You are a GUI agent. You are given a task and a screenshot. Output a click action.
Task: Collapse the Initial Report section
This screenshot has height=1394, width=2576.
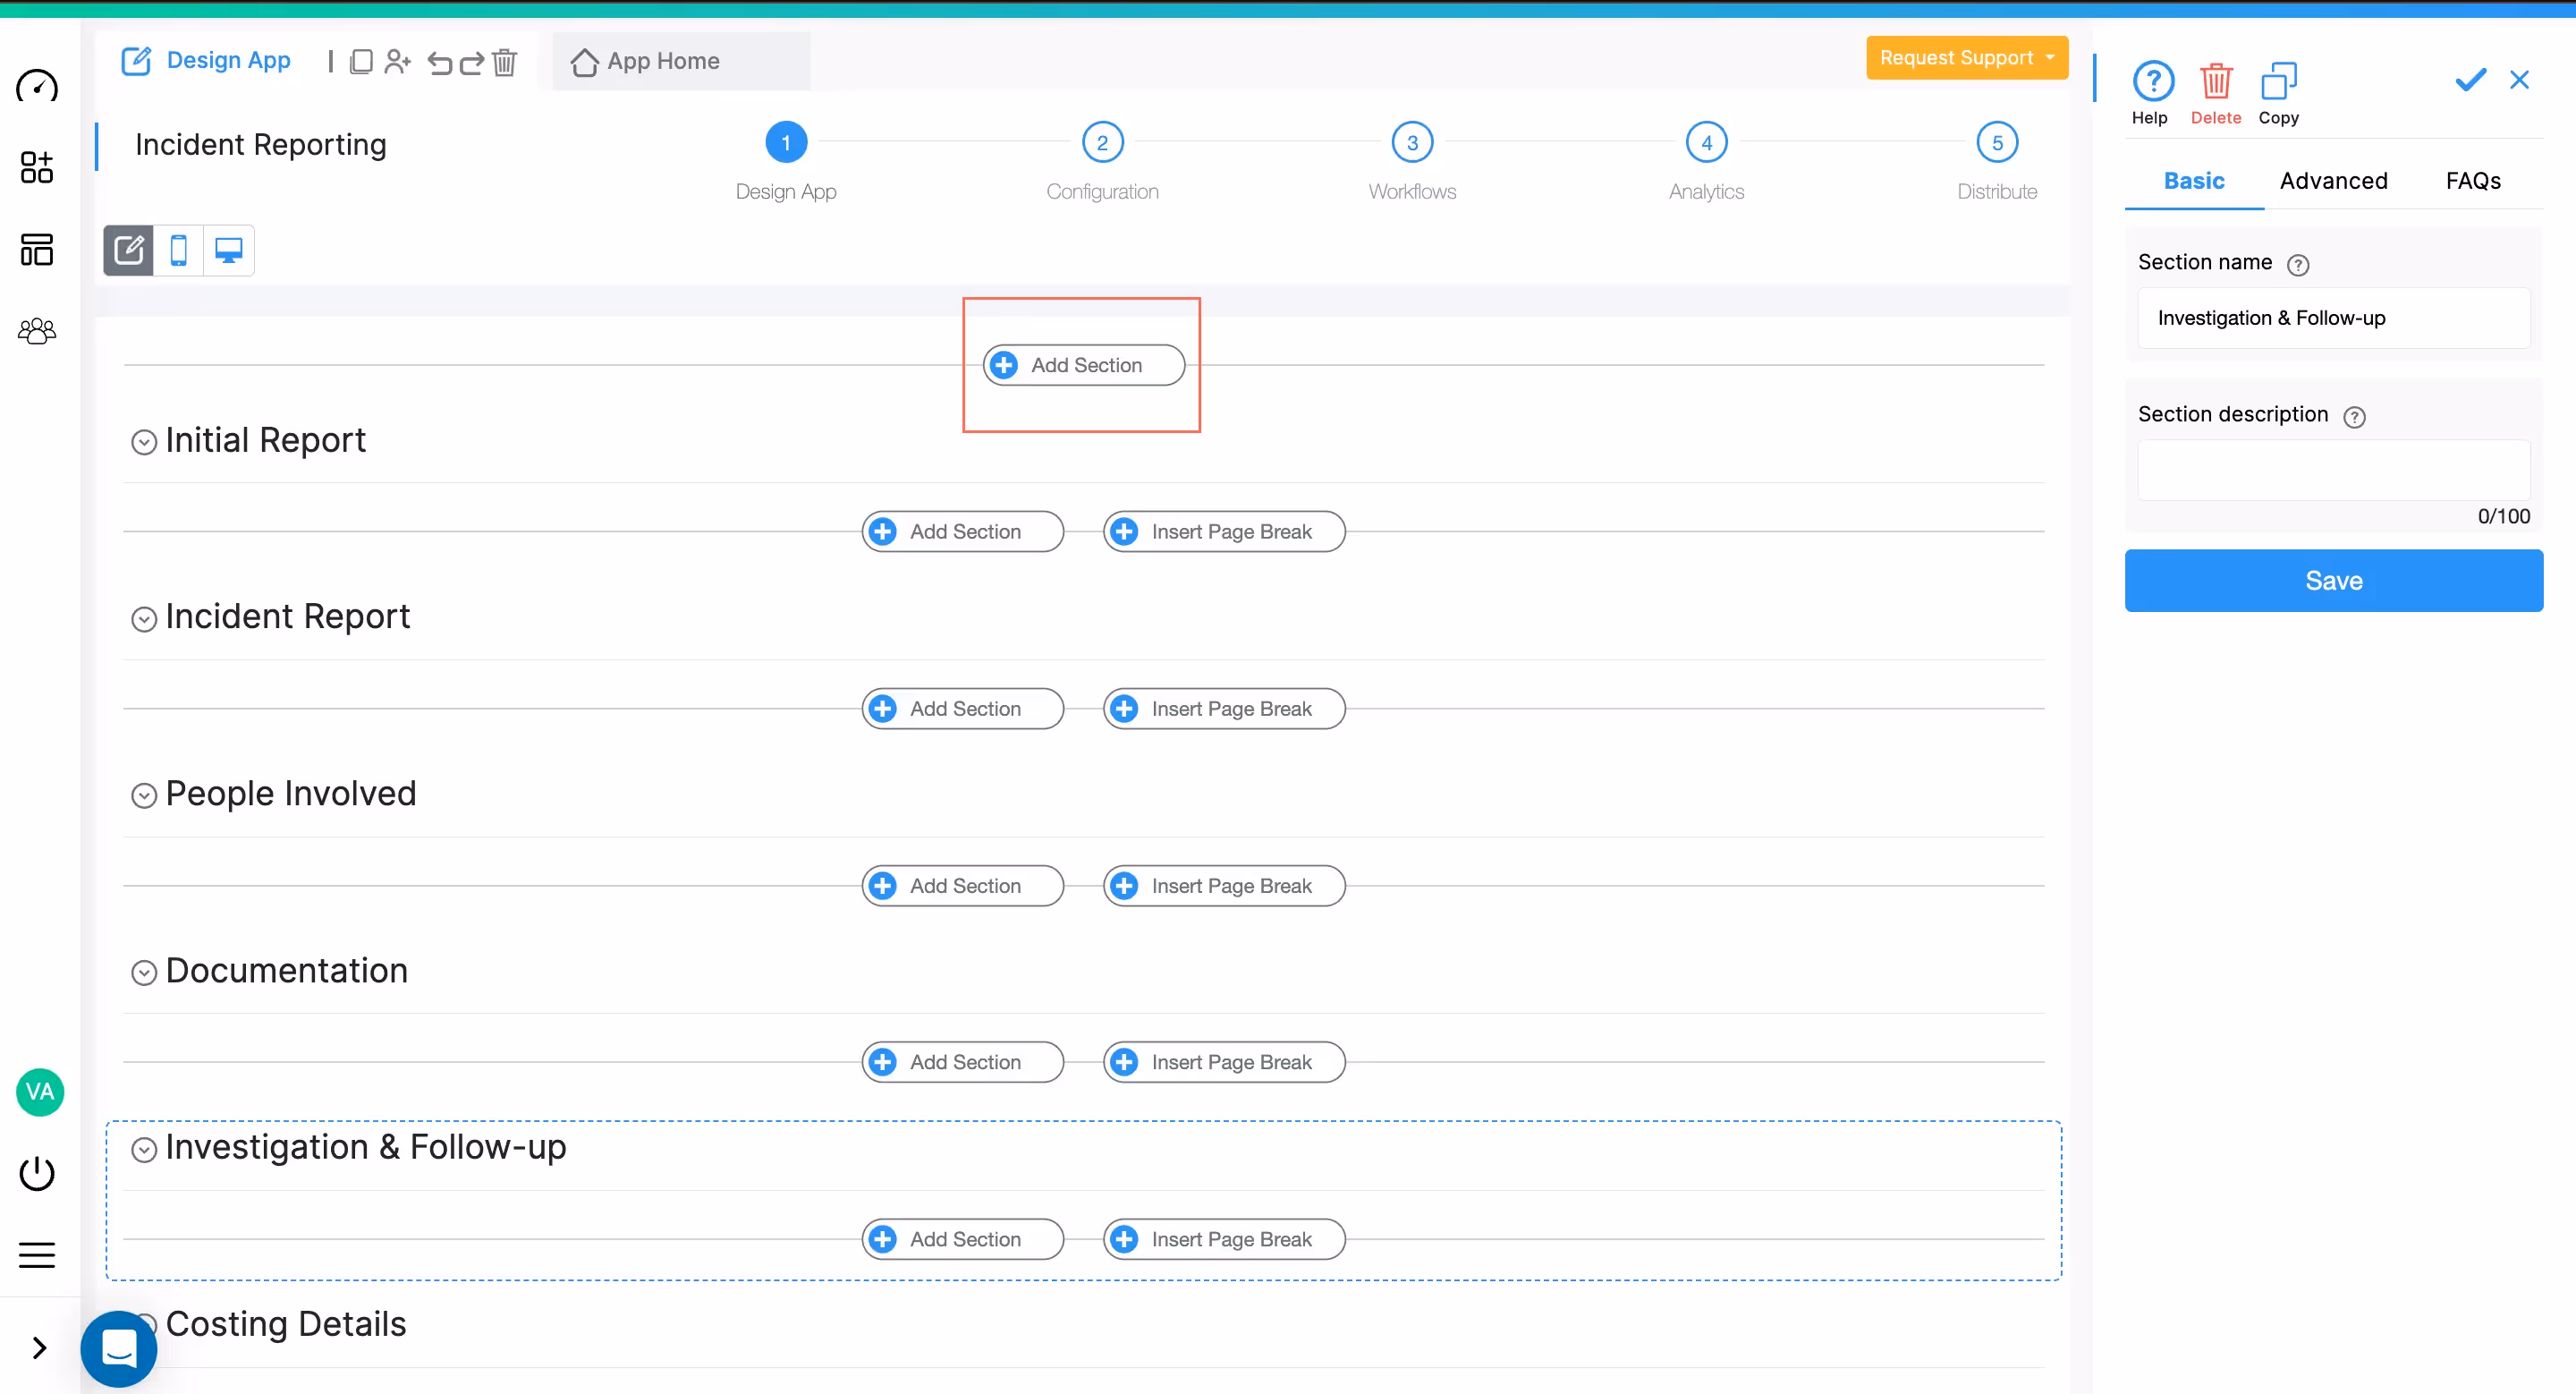[x=144, y=442]
